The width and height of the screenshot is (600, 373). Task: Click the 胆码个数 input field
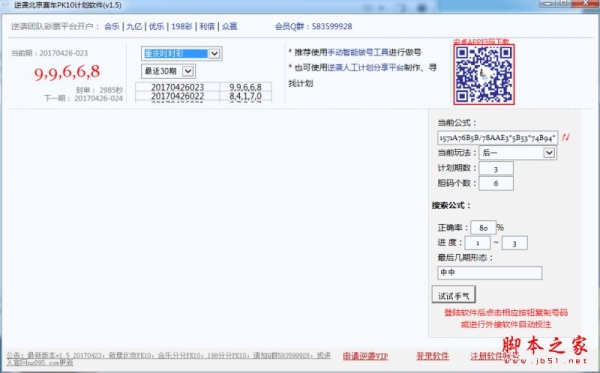(x=496, y=183)
